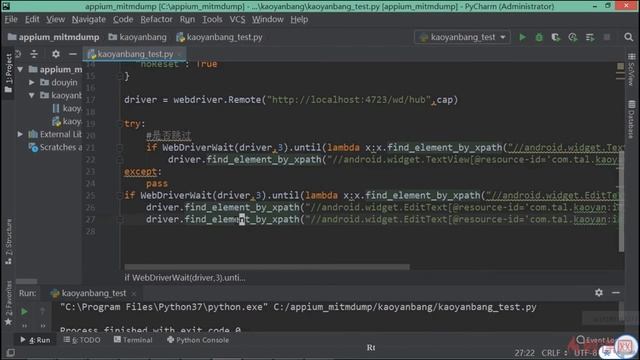Open the Event Log
This screenshot has width=640, height=360.
(x=595, y=340)
